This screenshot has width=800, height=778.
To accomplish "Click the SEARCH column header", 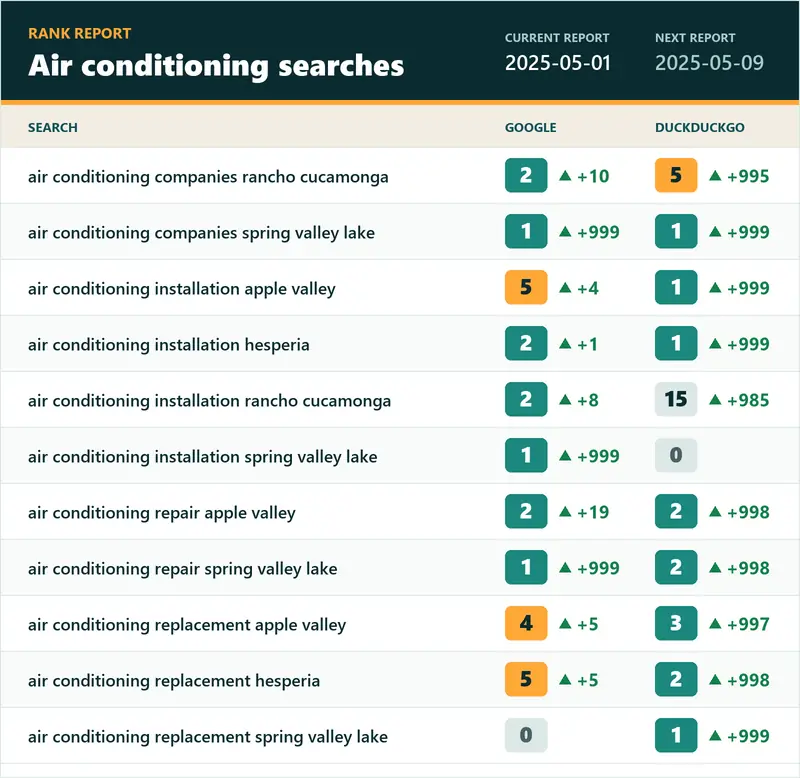I will click(x=53, y=128).
